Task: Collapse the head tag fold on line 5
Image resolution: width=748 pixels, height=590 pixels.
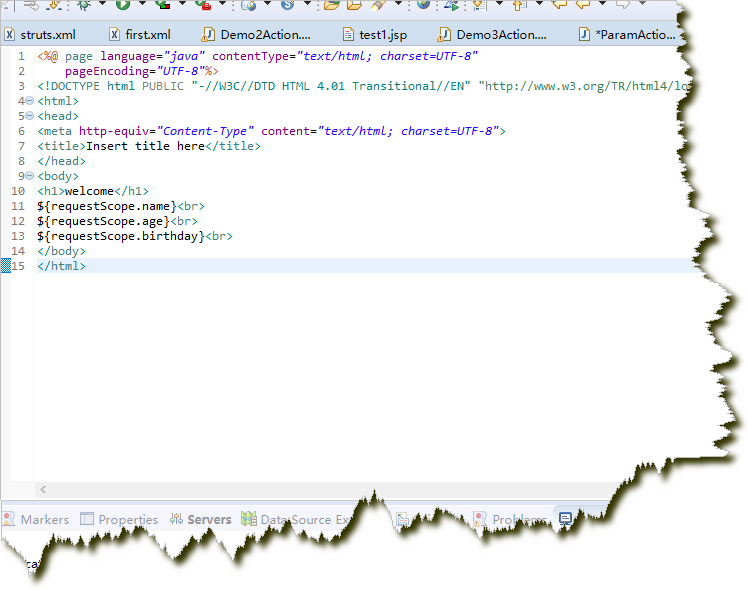Action: [x=30, y=115]
